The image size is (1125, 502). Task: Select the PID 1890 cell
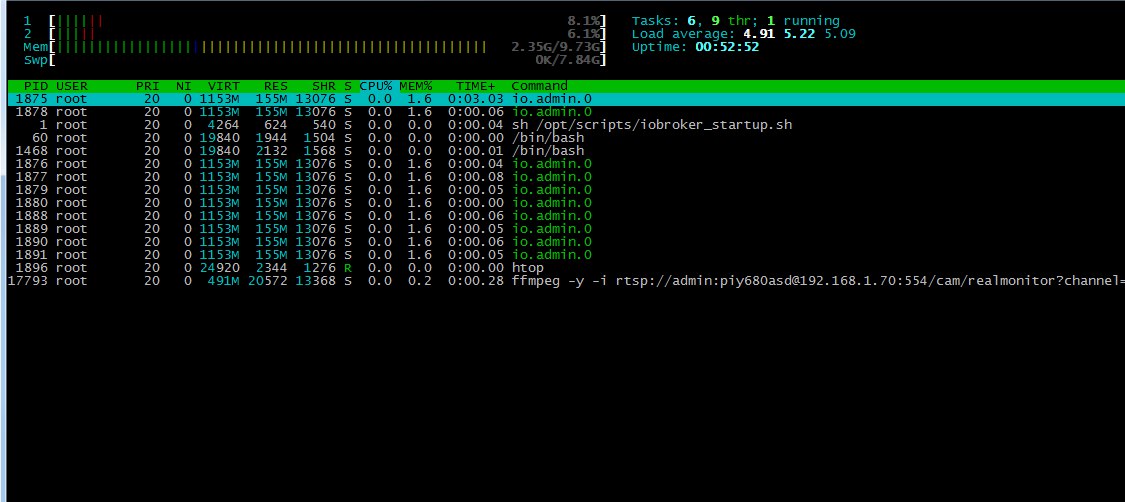pyautogui.click(x=32, y=241)
